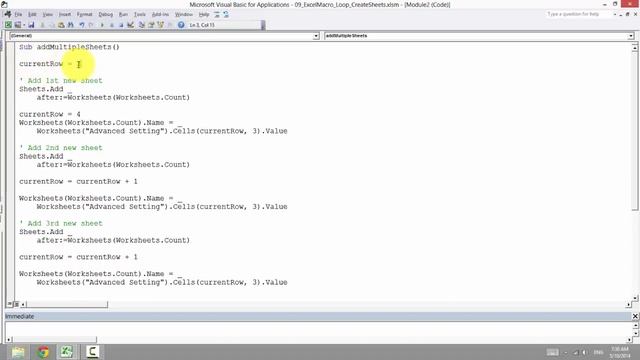Image resolution: width=640 pixels, height=360 pixels.
Task: Switch to Procedure View toggle
Action: coord(9,304)
